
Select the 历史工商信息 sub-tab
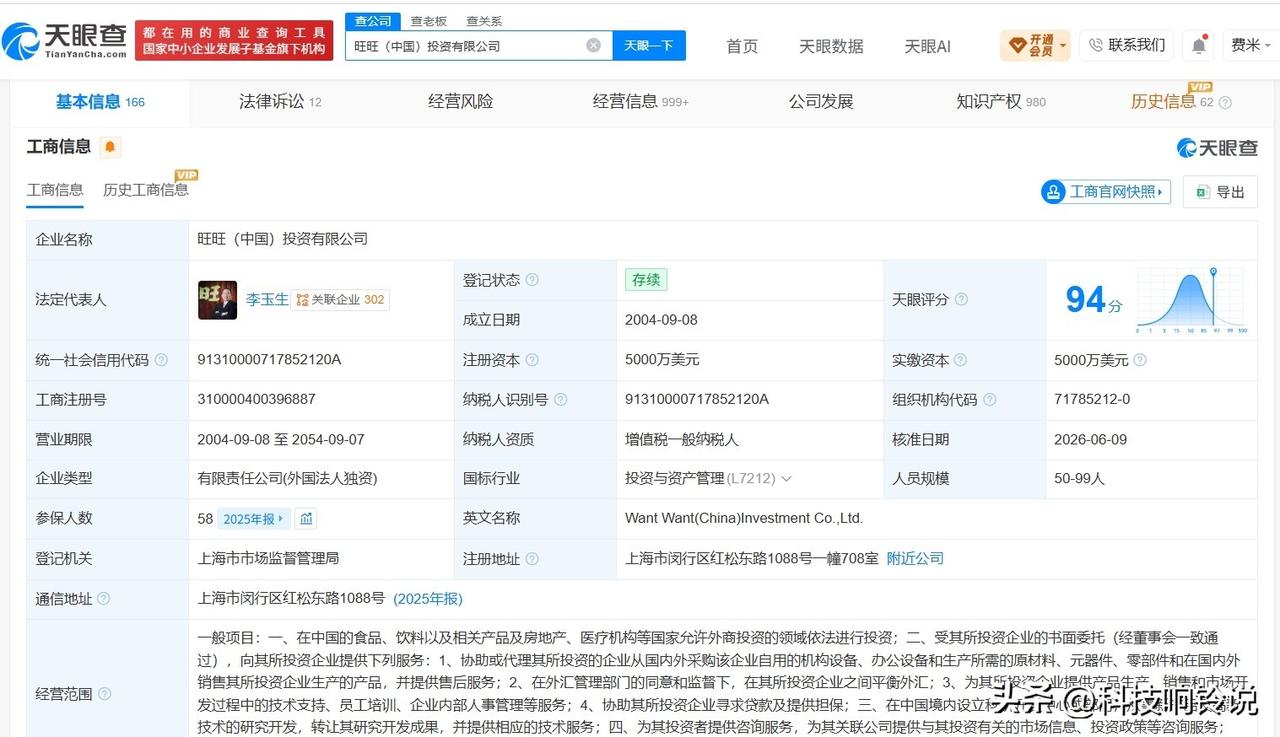(x=146, y=188)
